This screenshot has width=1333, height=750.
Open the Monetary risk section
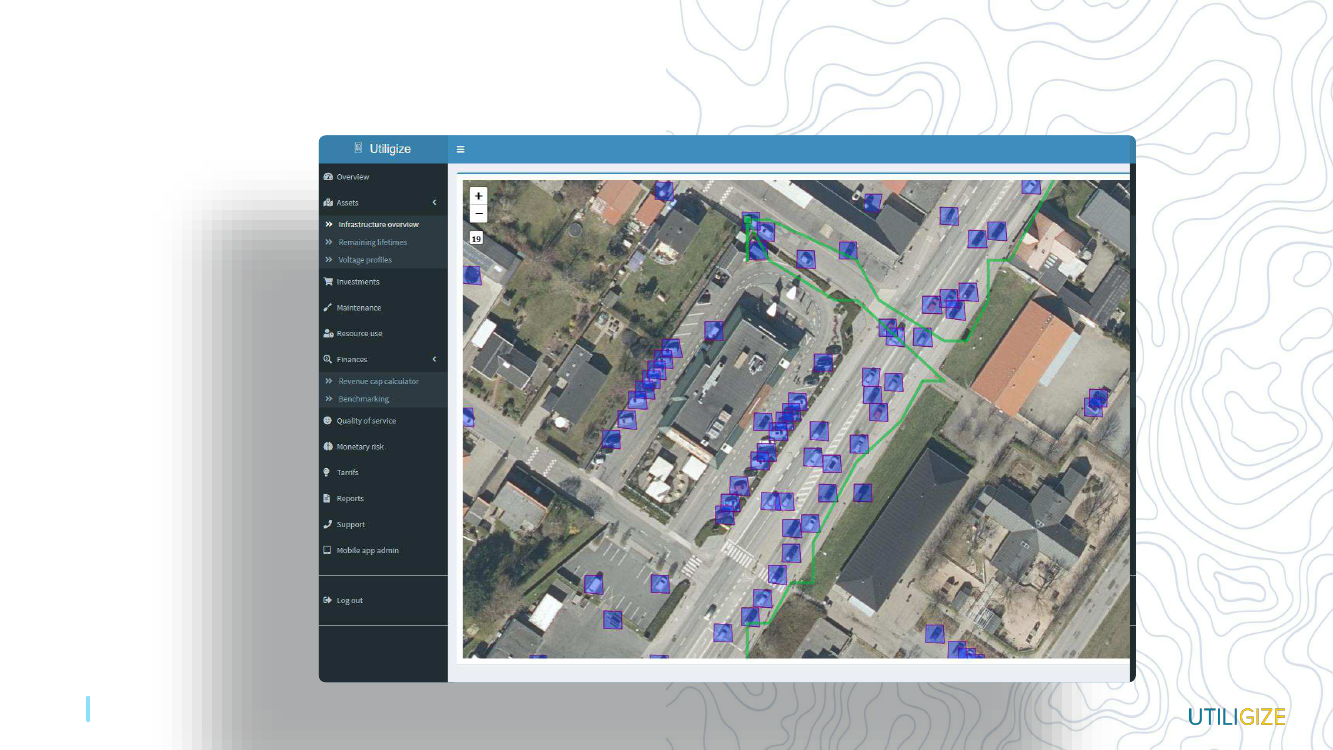click(x=383, y=447)
